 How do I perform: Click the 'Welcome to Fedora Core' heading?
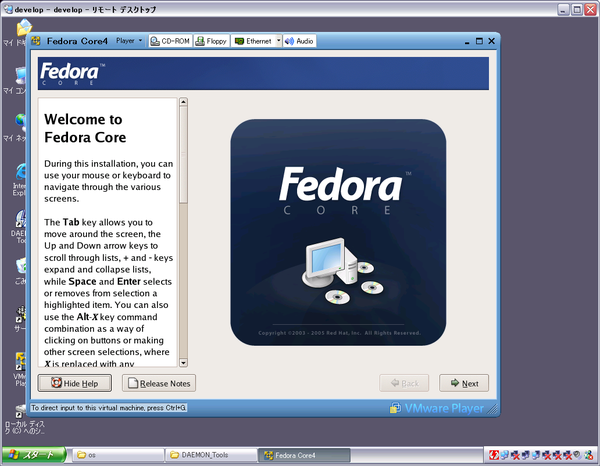tap(85, 128)
